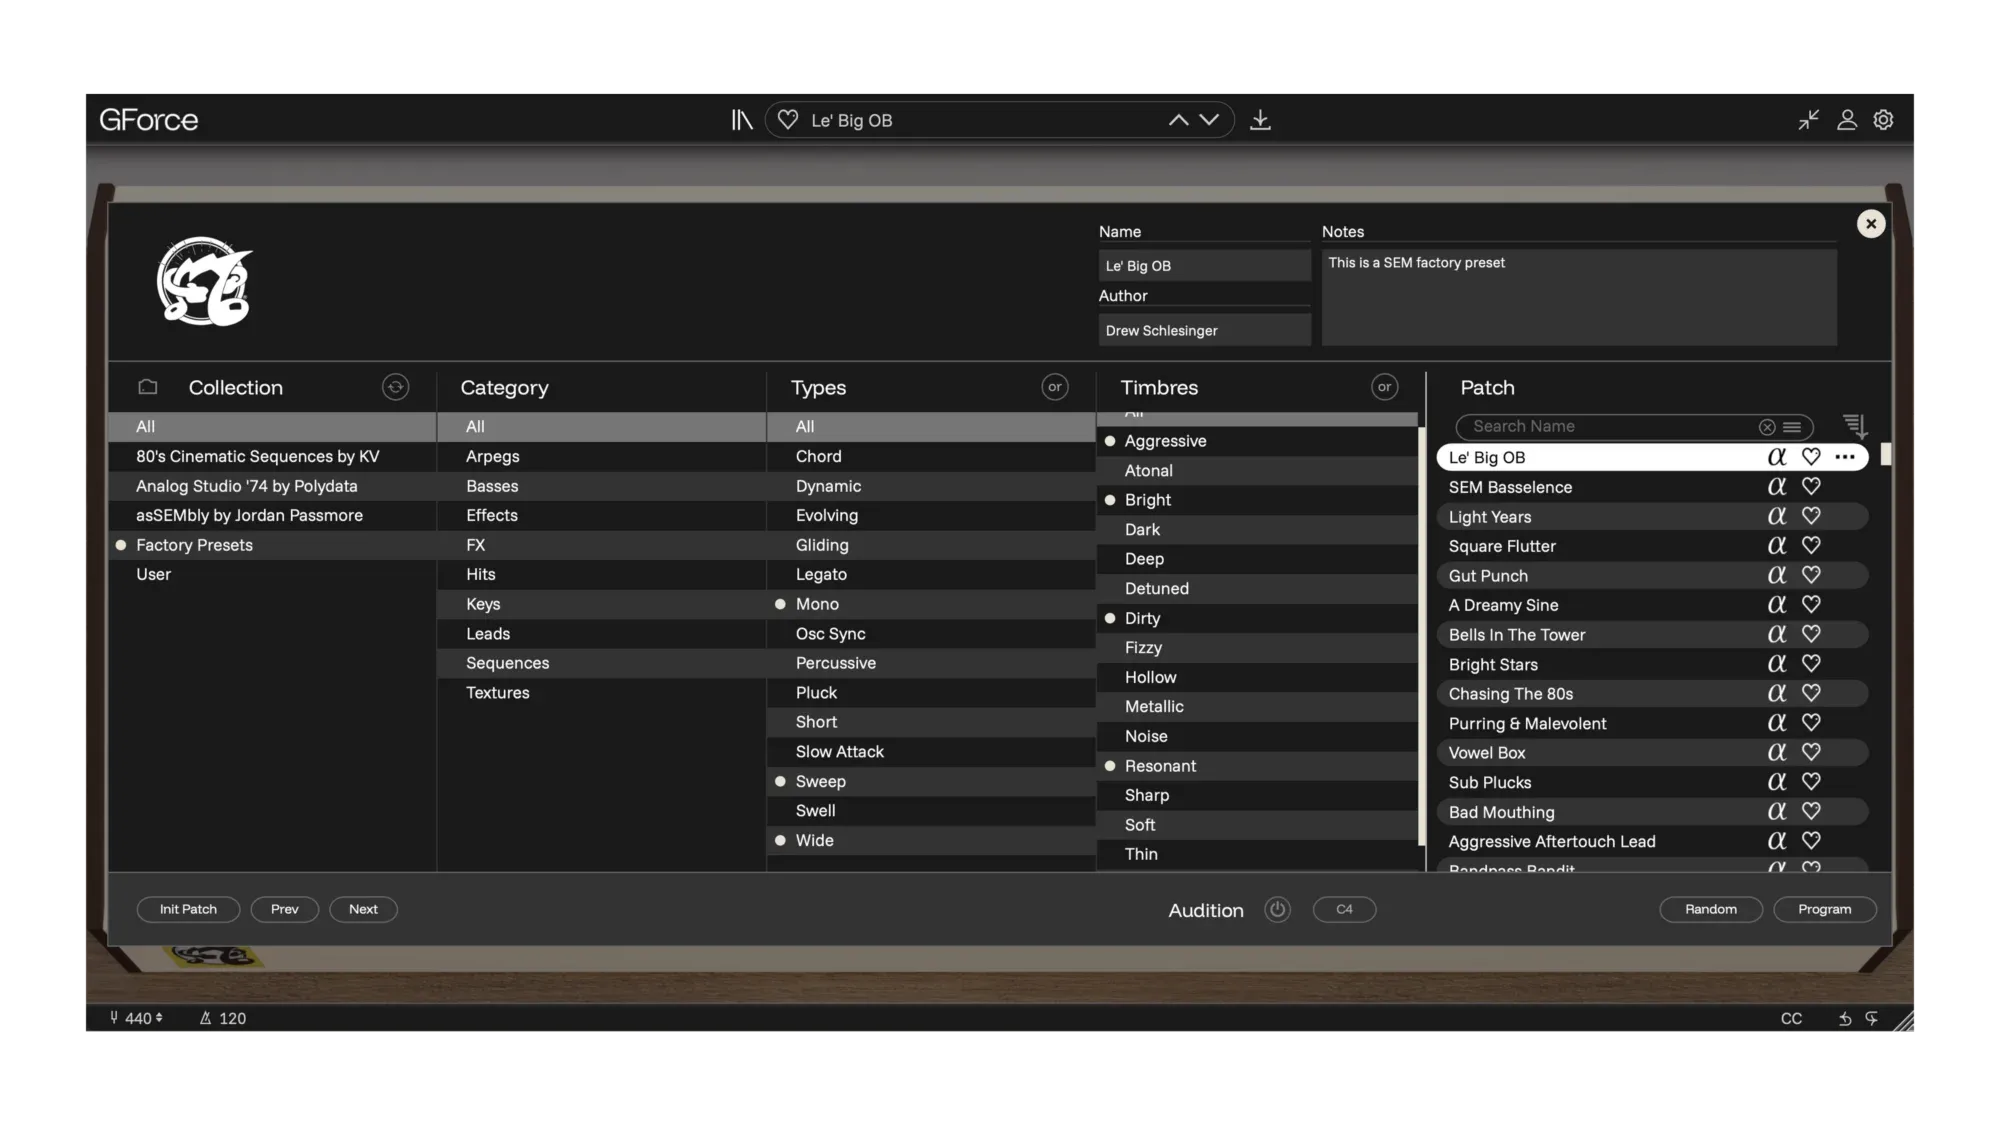Screen dimensions: 2000x1126
Task: Click the redo arrow in status bar
Action: [1871, 1018]
